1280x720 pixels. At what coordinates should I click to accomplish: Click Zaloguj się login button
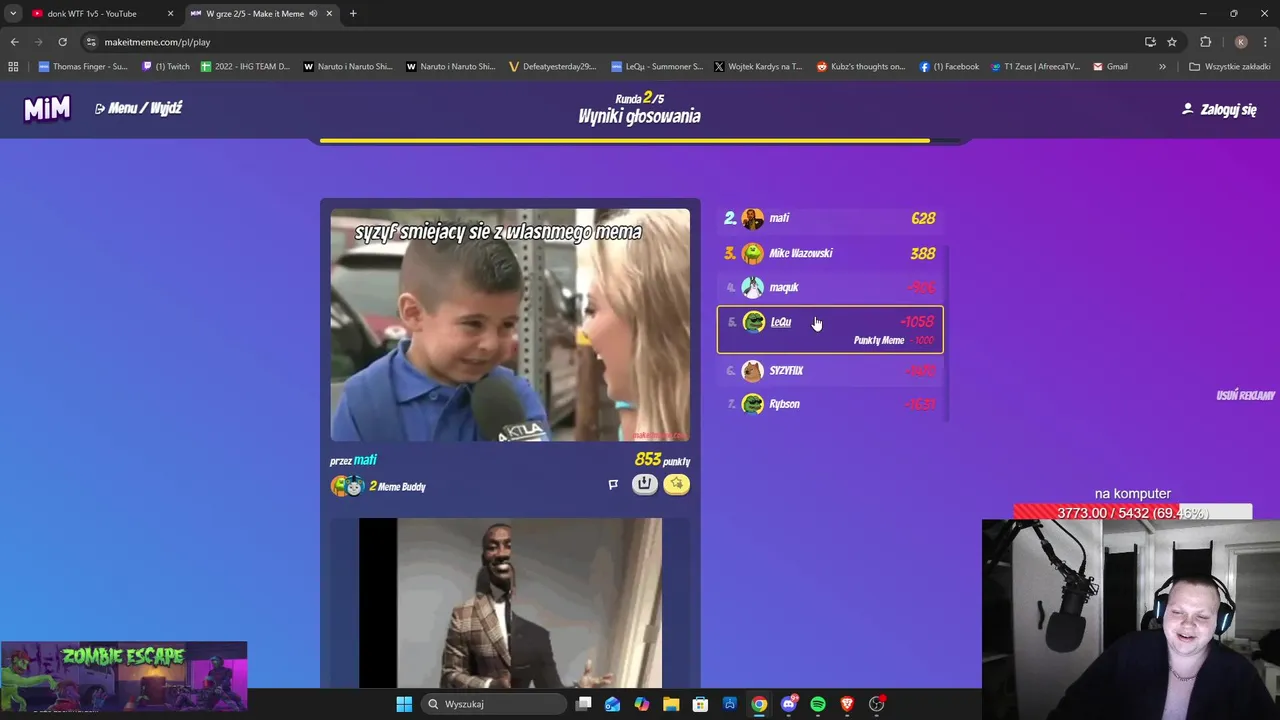coord(1219,109)
